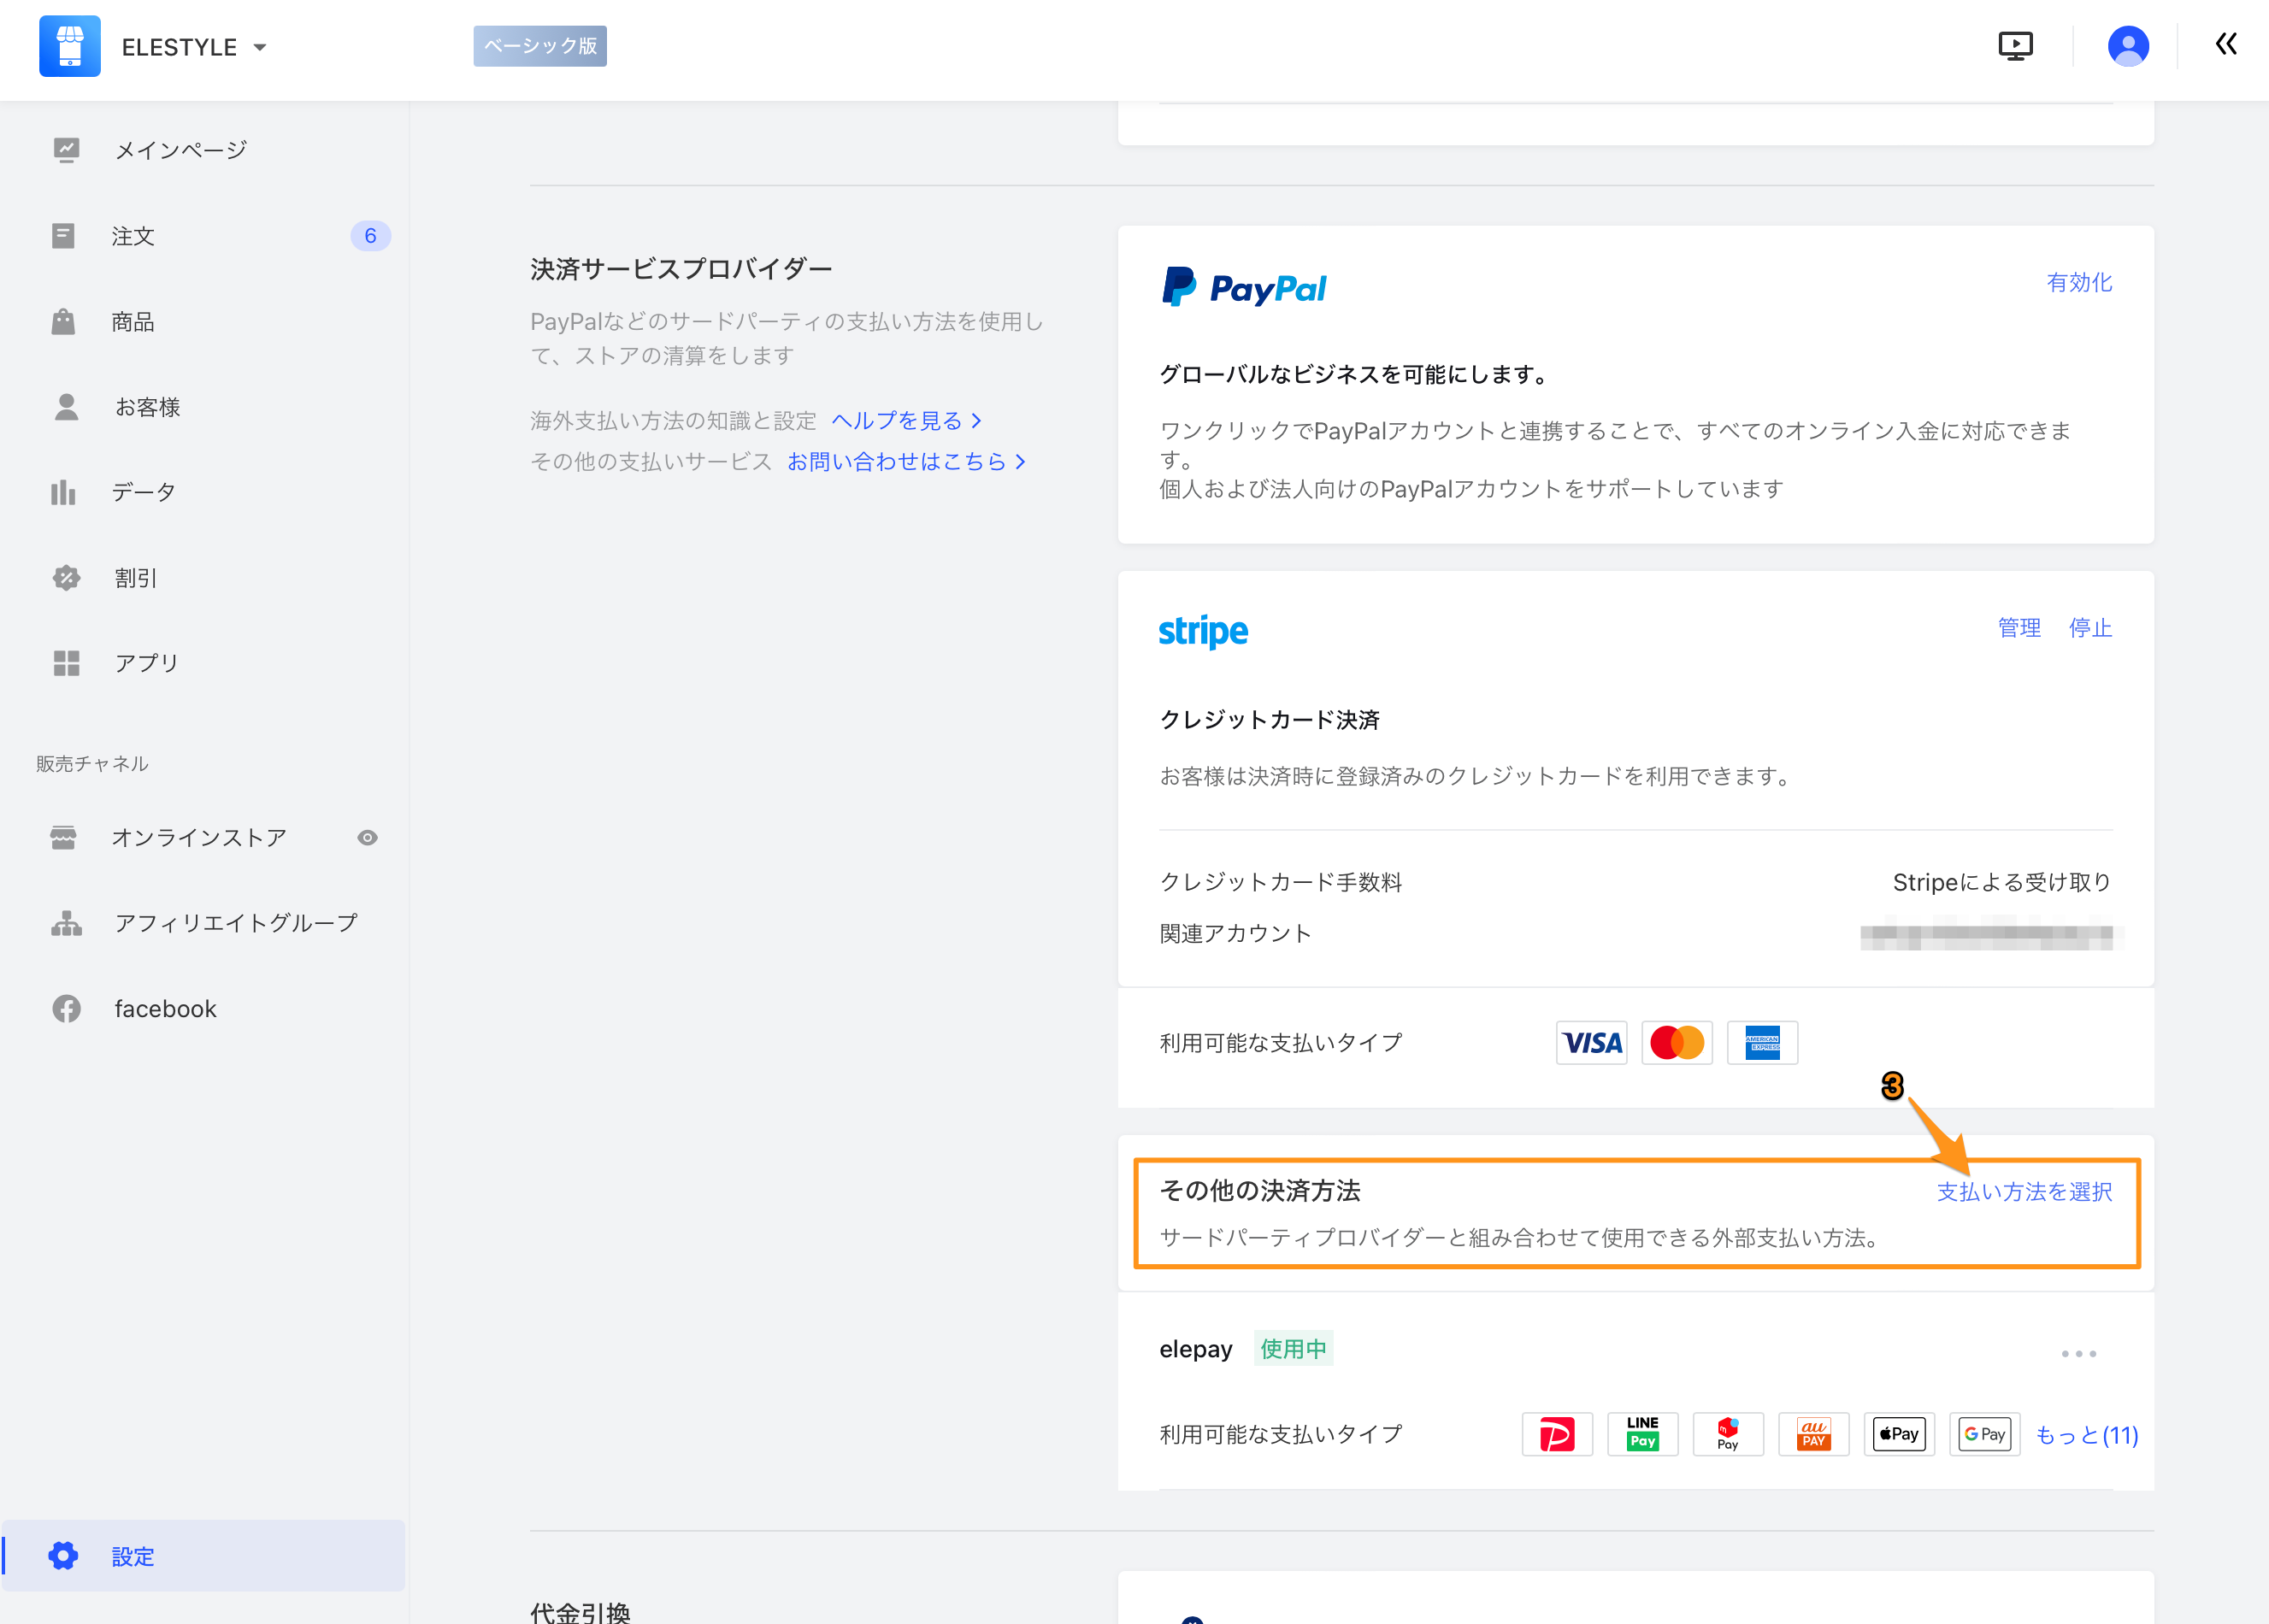Click the PayPay payment type icon
This screenshot has width=2269, height=1624.
point(1556,1434)
